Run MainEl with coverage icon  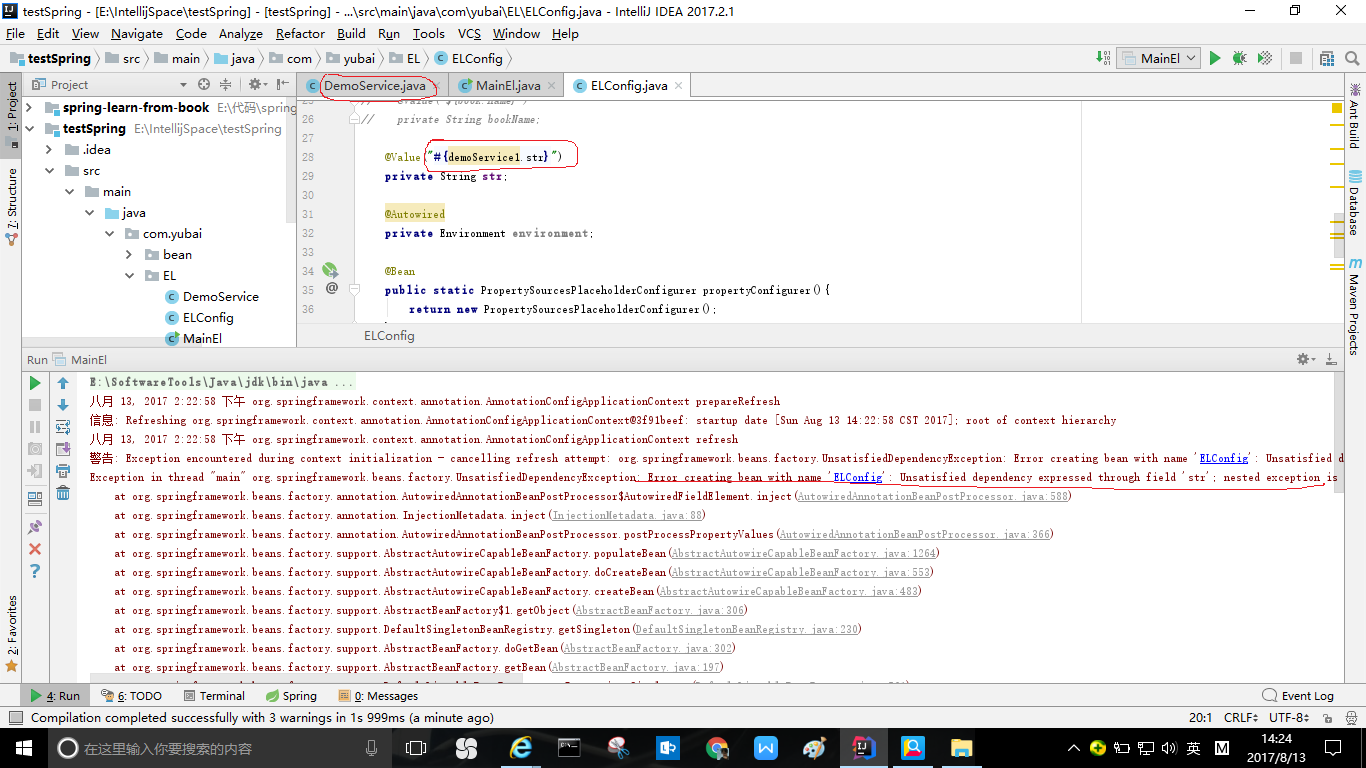pos(1265,59)
